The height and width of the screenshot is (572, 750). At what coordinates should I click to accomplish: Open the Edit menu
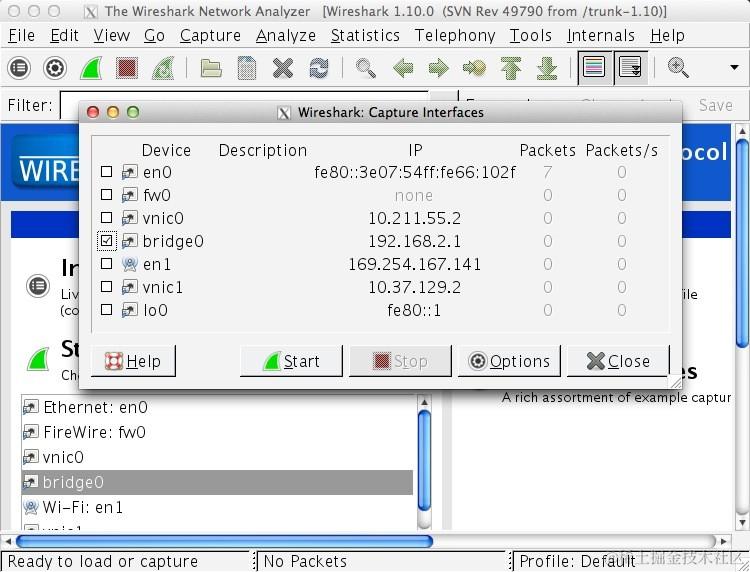click(64, 35)
